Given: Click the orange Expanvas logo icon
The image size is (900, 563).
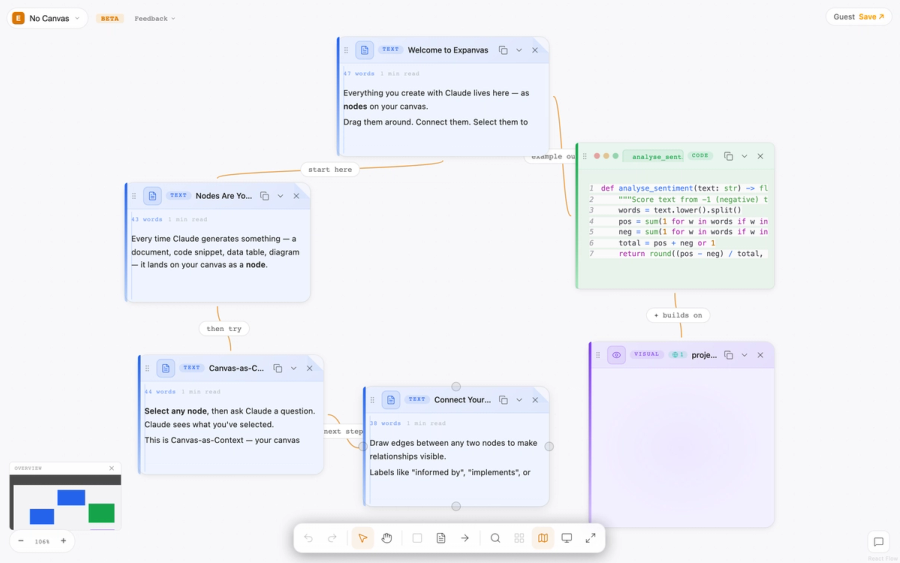Looking at the screenshot, I should coord(18,18).
